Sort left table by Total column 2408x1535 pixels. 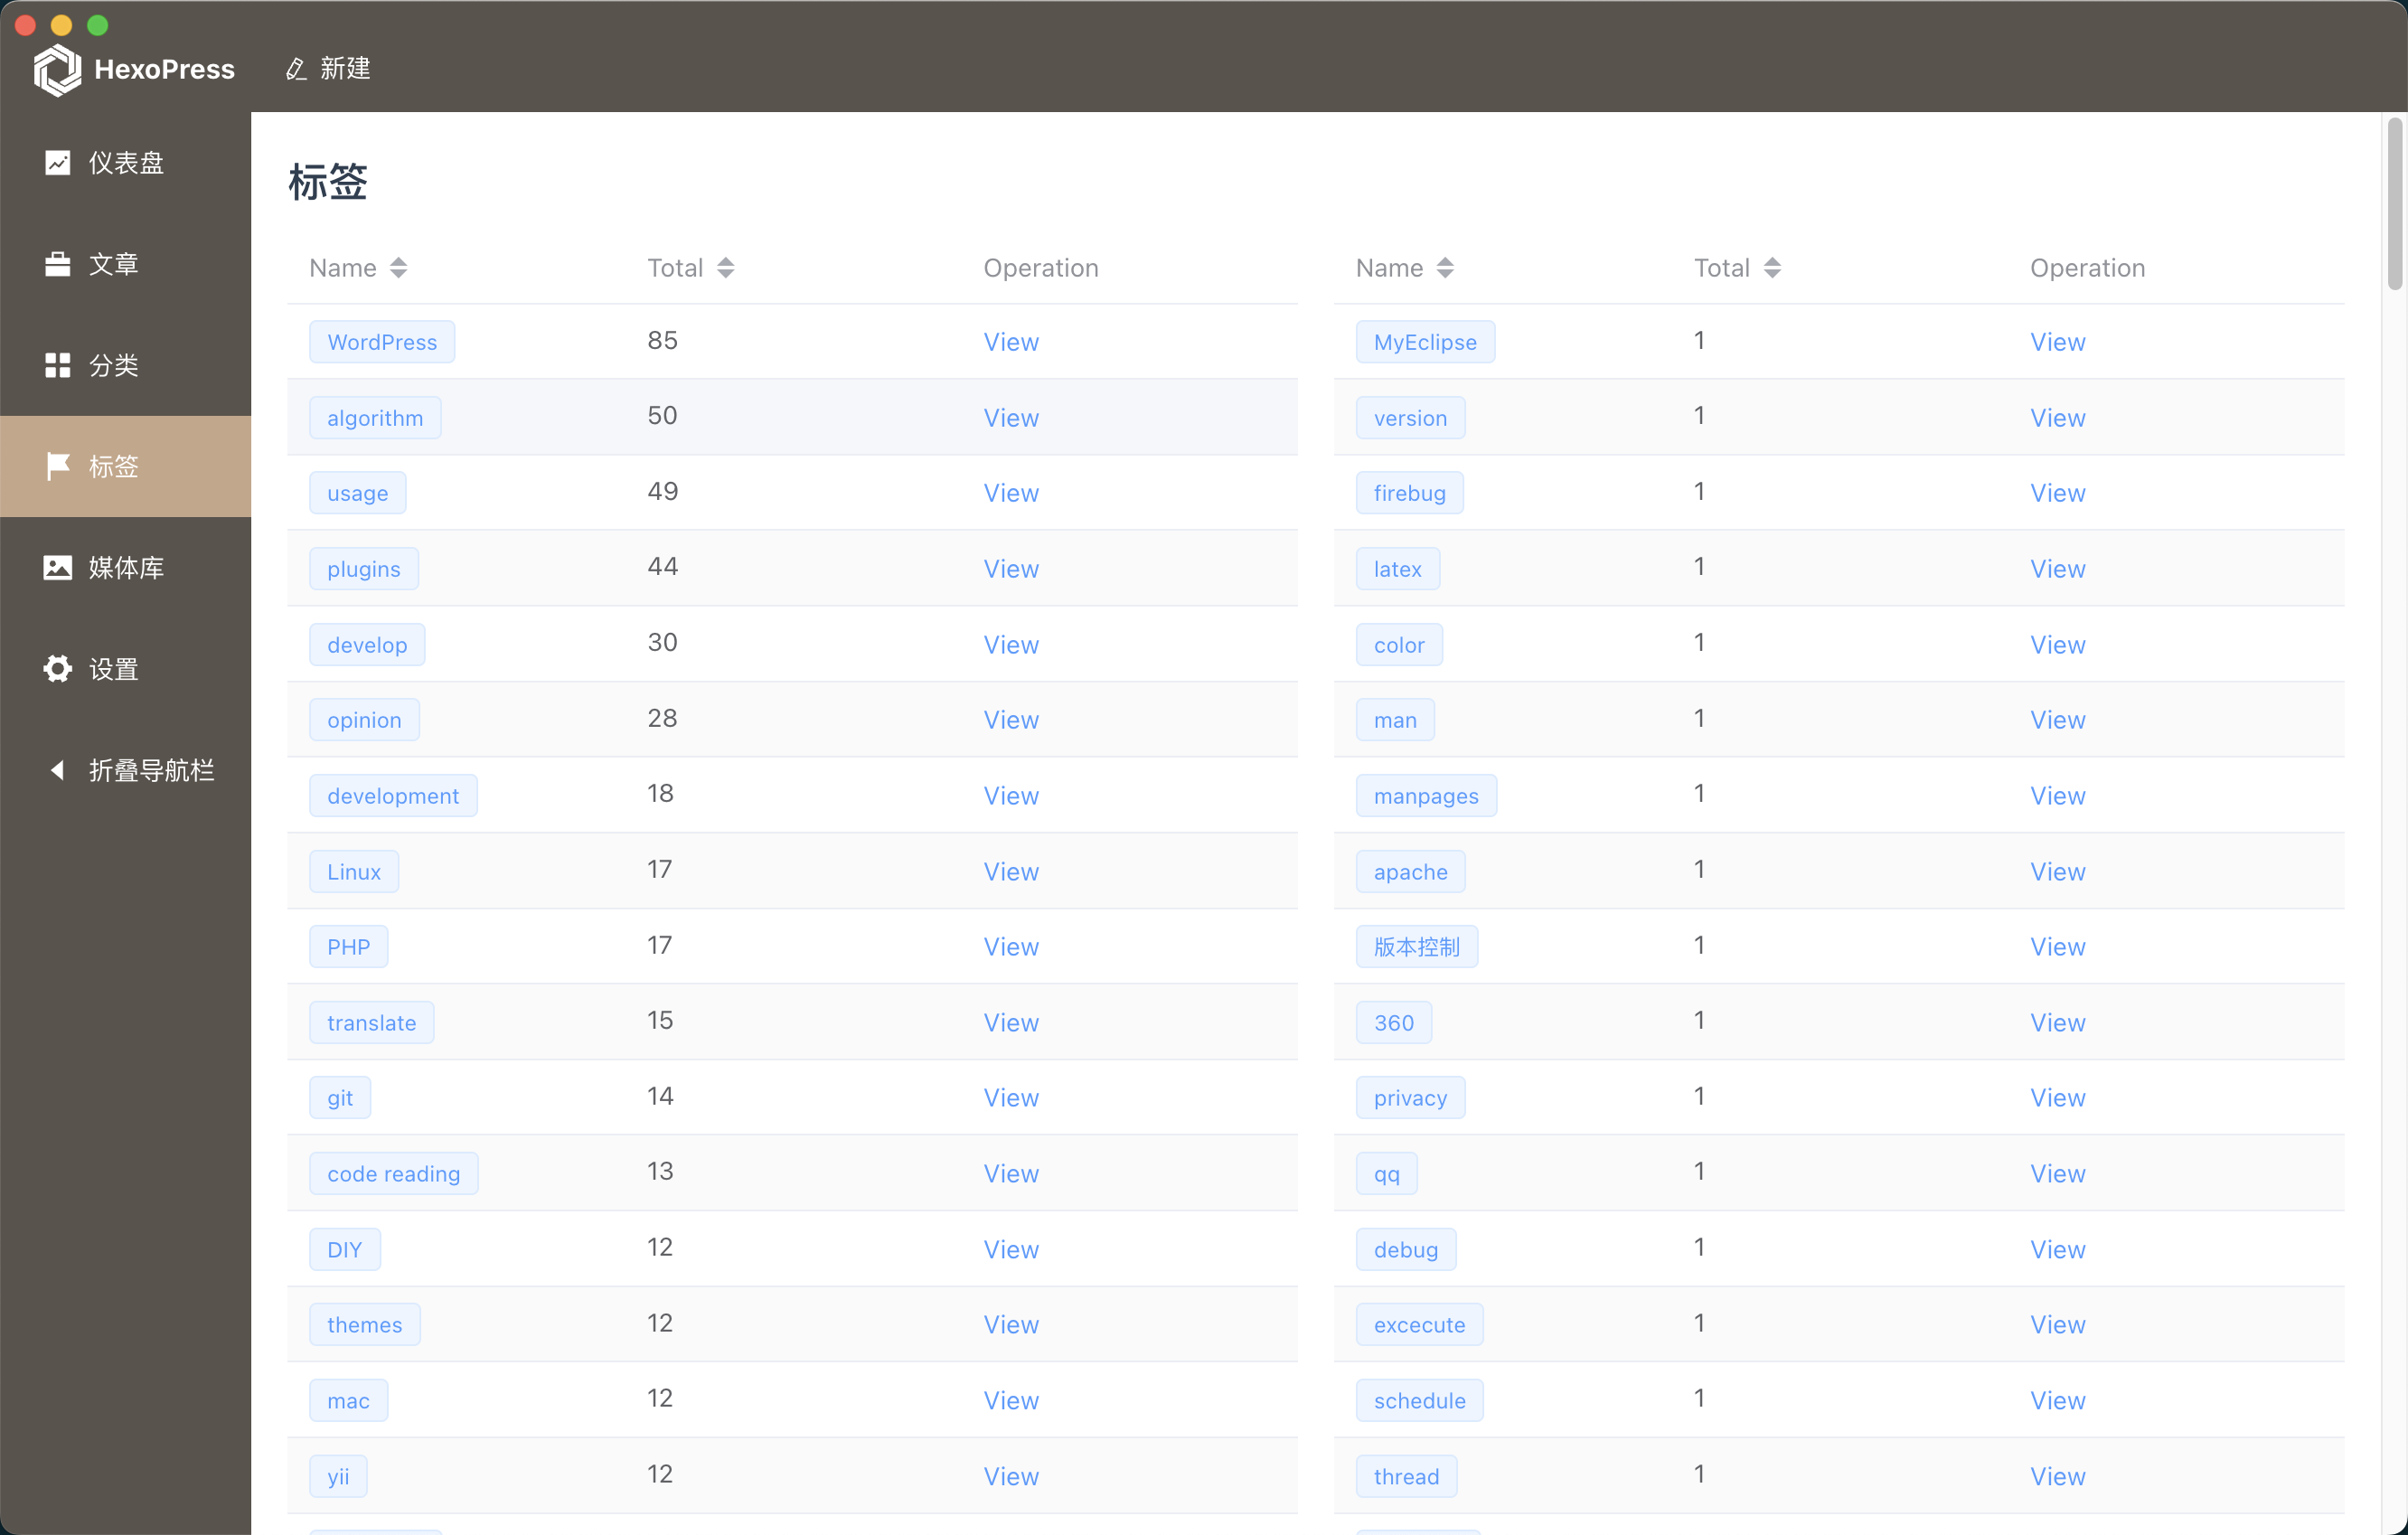pyautogui.click(x=726, y=268)
